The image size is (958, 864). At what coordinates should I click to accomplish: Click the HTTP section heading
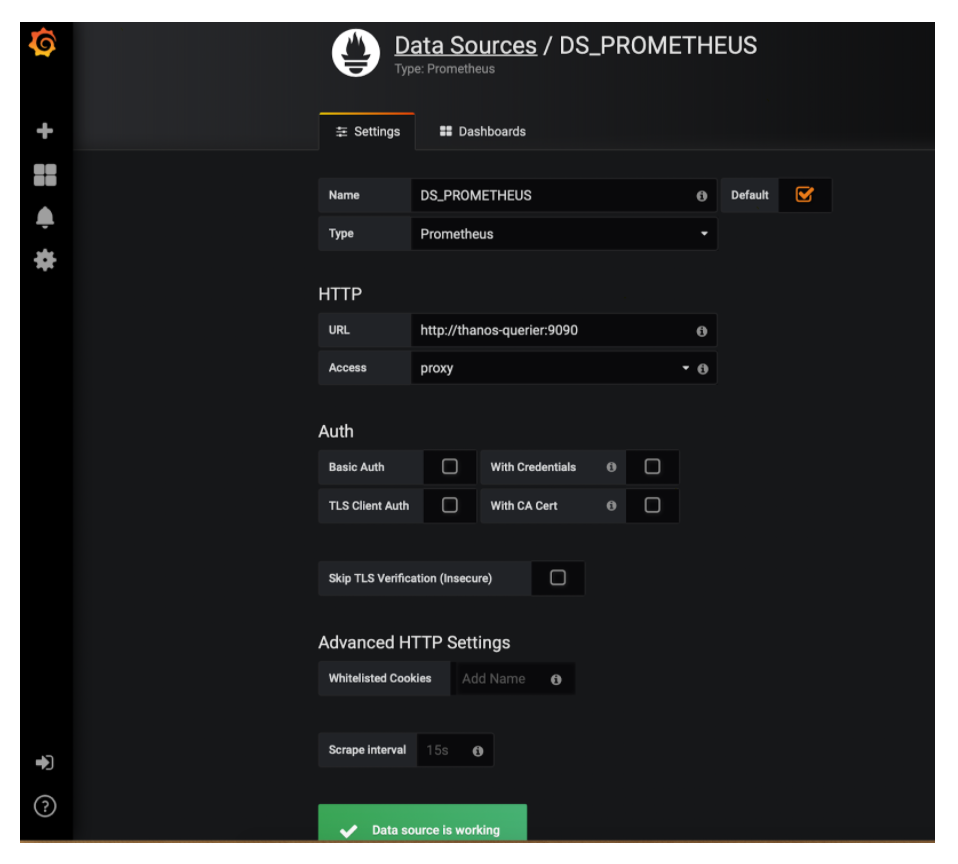pos(340,295)
